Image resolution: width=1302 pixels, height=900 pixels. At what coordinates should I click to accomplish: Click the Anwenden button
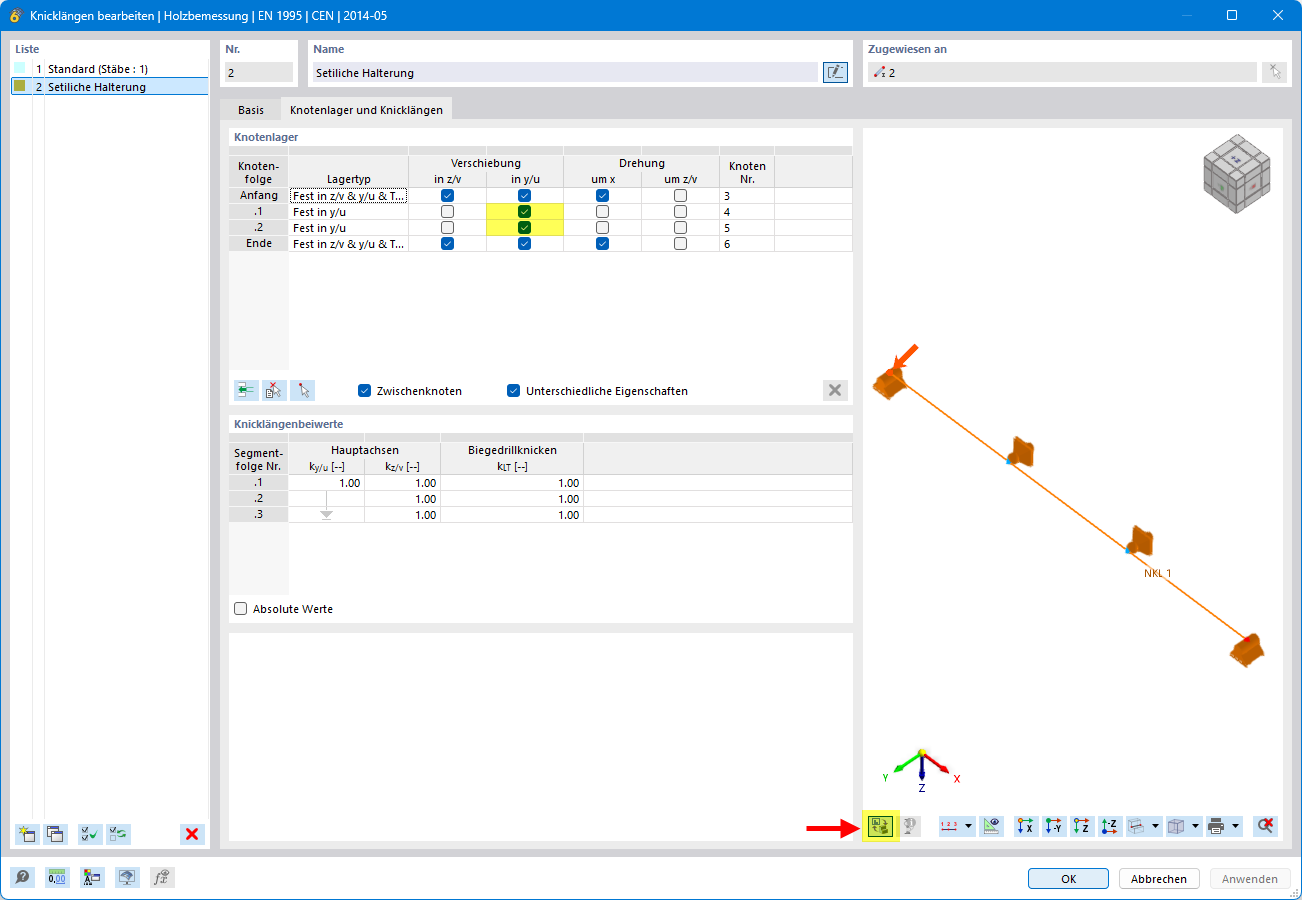pyautogui.click(x=1250, y=879)
